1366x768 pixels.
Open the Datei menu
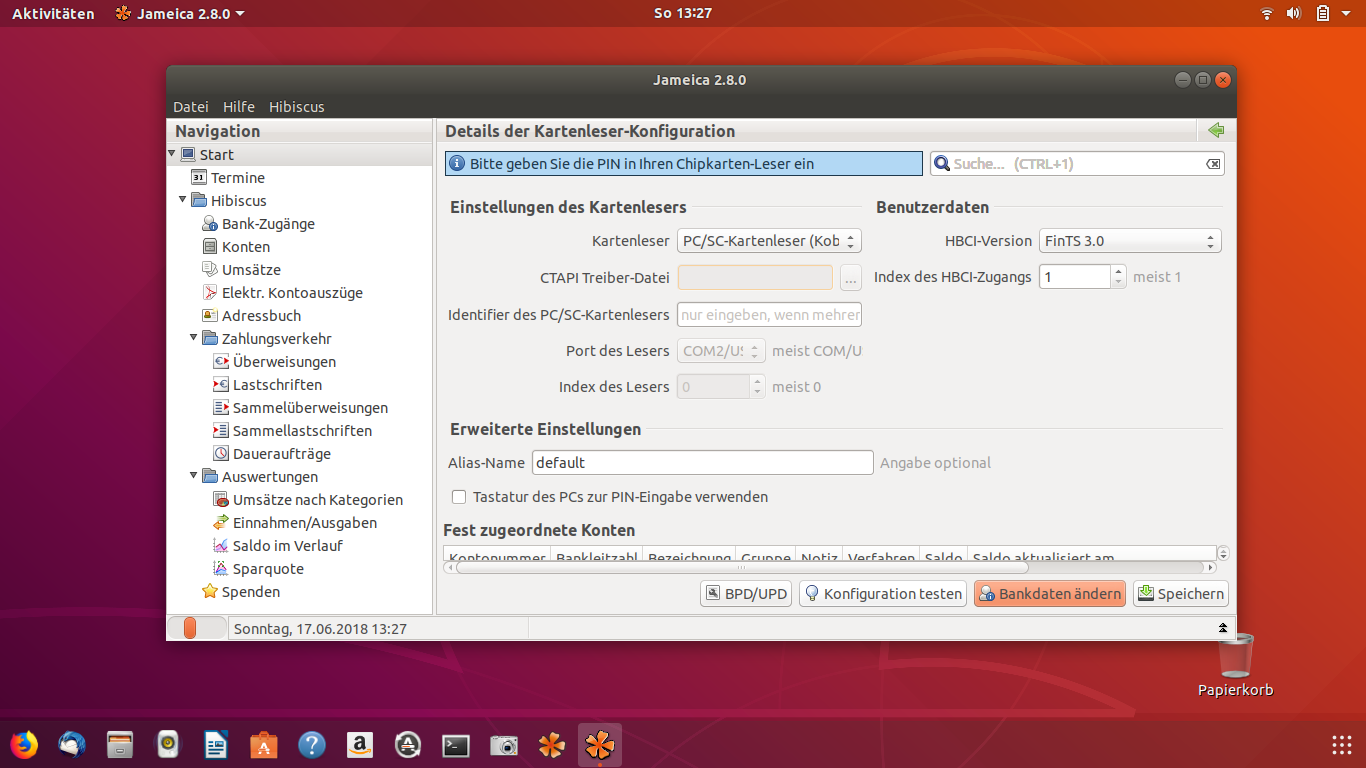tap(191, 107)
